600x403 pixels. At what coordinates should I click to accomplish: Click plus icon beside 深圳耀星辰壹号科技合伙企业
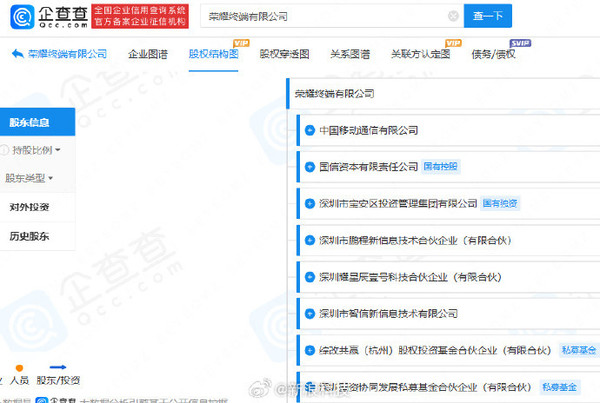pos(311,277)
